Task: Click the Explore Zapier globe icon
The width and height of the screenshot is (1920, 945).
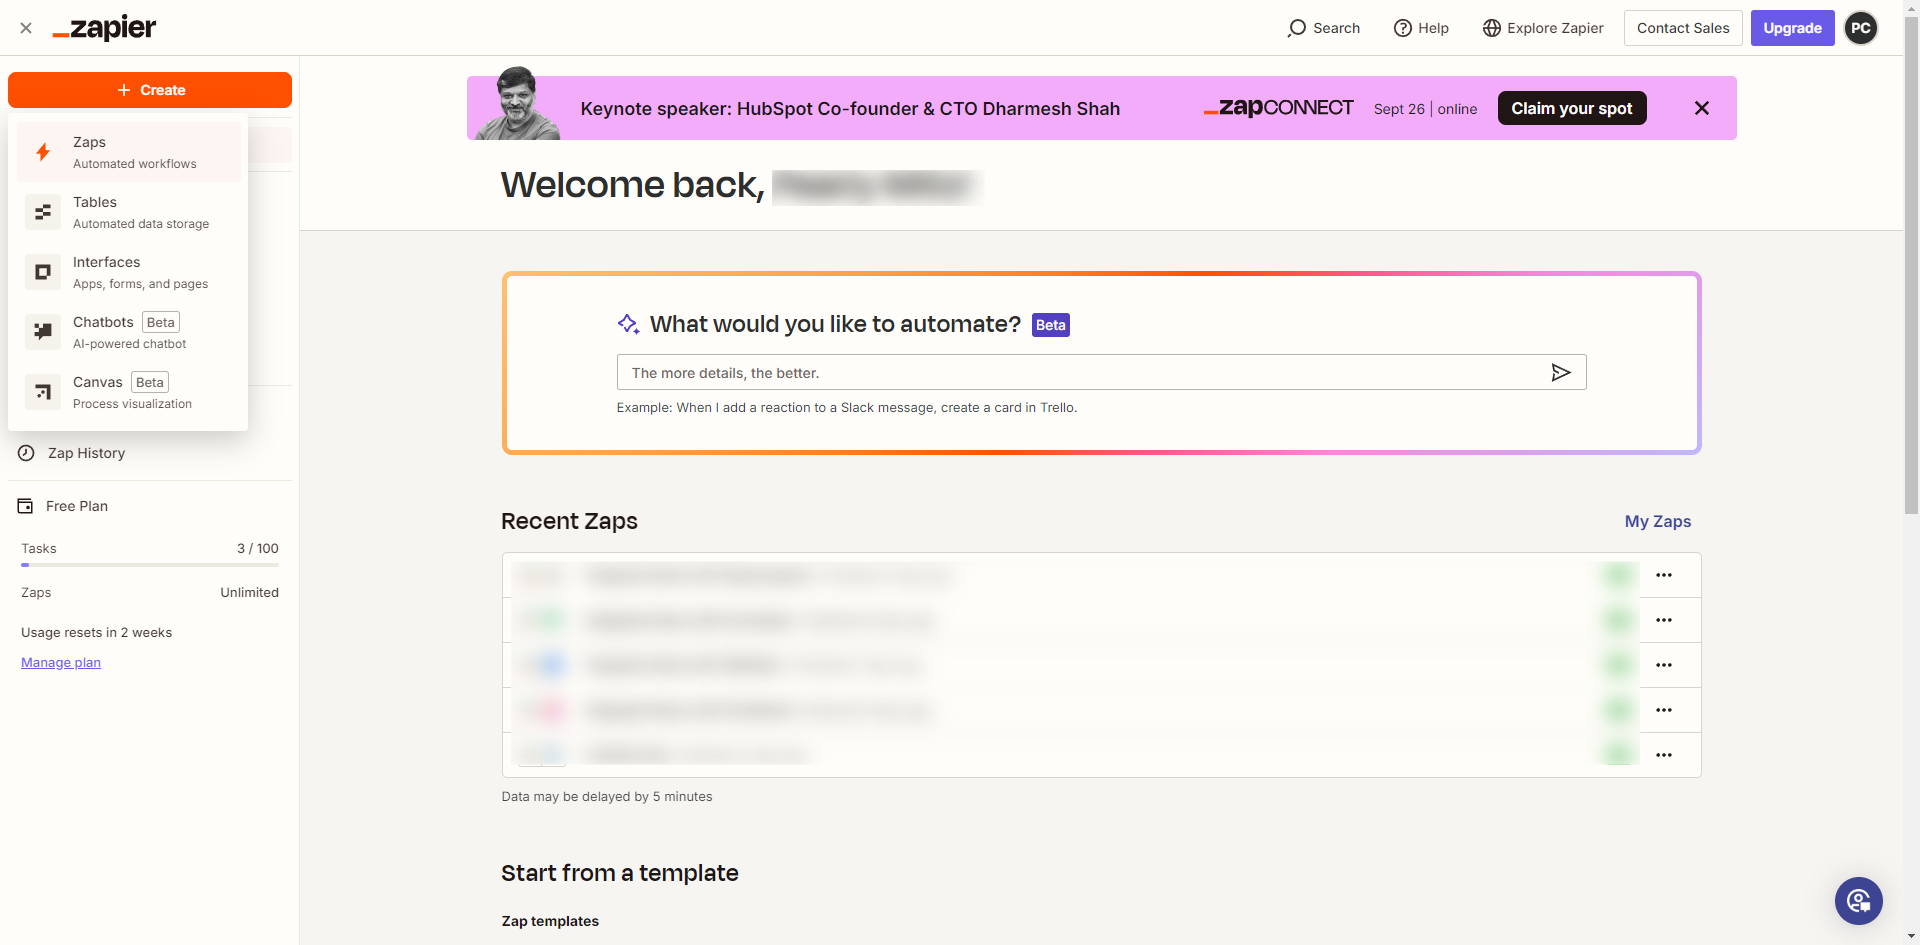Action: [1492, 28]
